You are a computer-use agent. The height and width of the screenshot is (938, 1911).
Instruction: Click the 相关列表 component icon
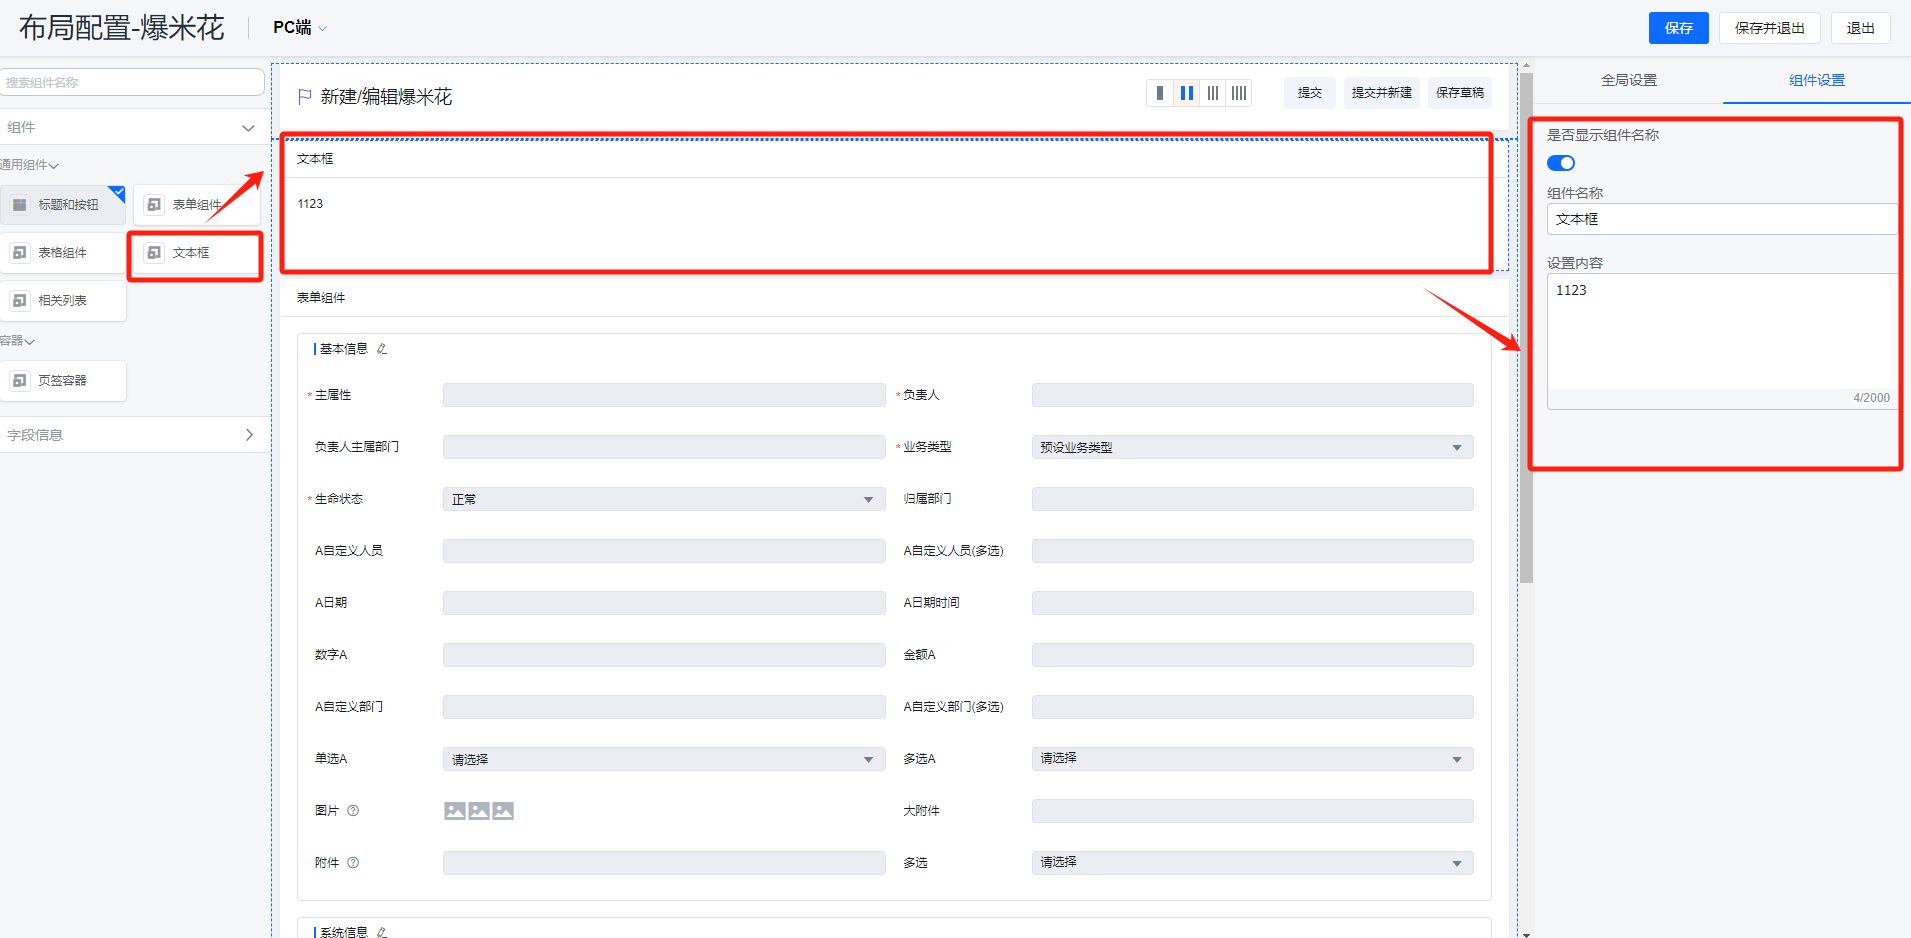click(20, 301)
